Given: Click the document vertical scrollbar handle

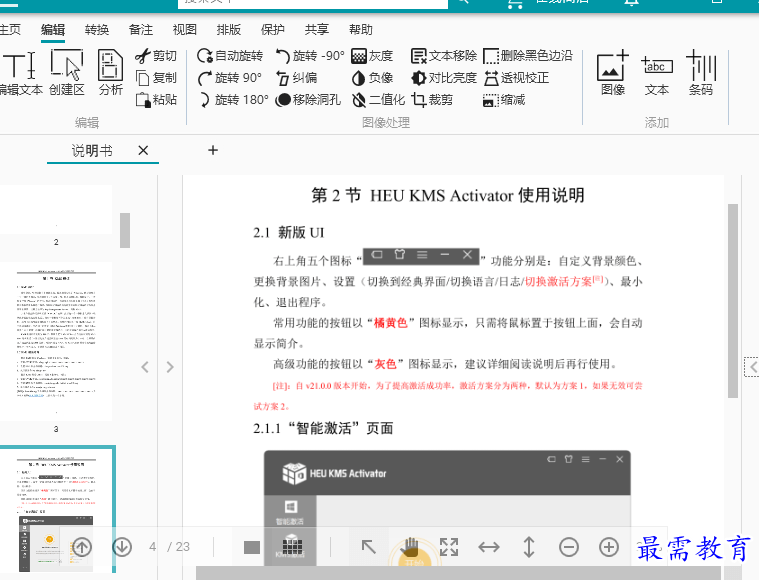Looking at the screenshot, I should pos(733,301).
